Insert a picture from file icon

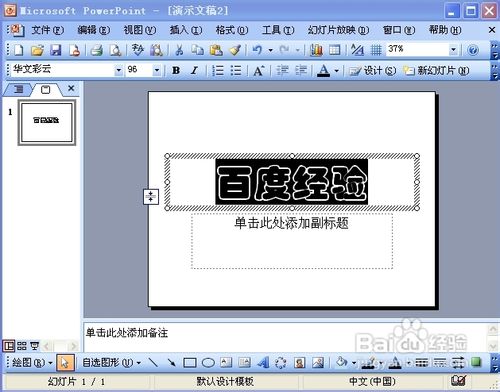[318, 362]
